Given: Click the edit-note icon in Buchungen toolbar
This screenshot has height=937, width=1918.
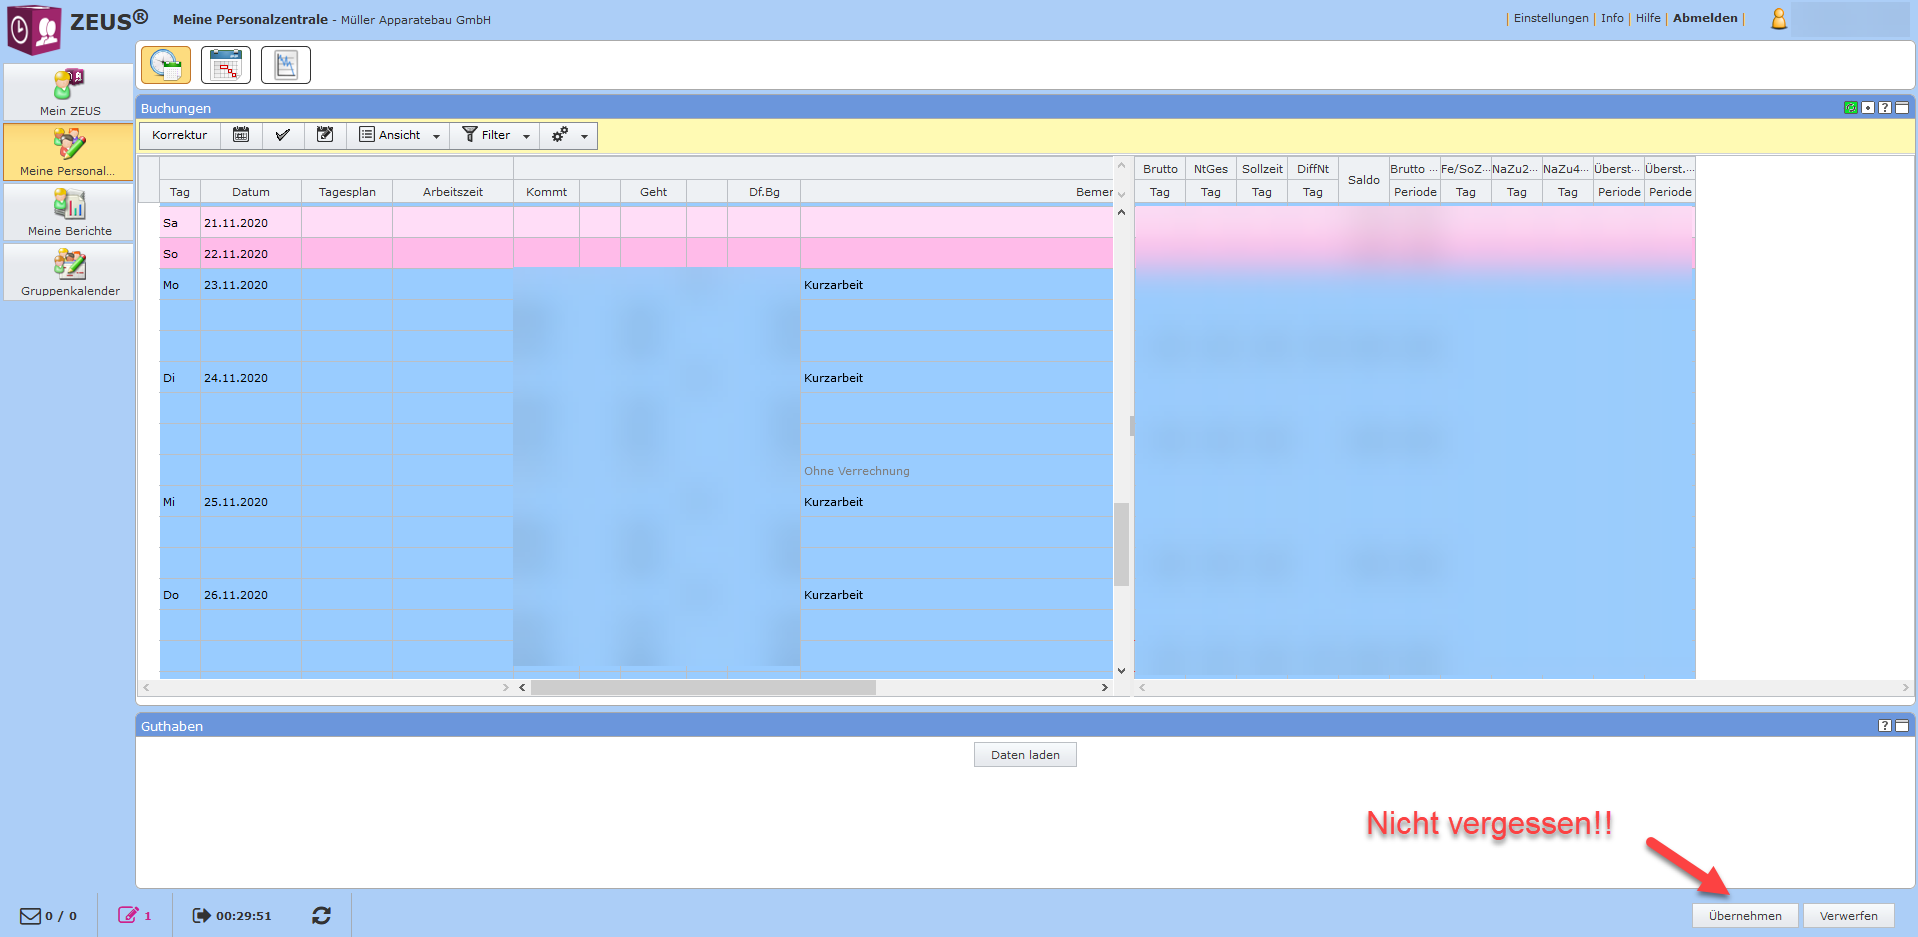Looking at the screenshot, I should coord(325,135).
